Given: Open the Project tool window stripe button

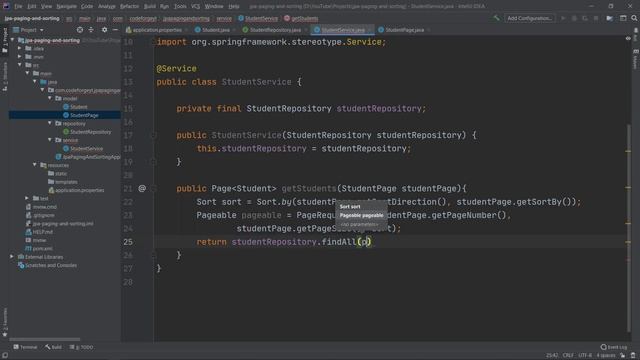Looking at the screenshot, I should pos(5,40).
